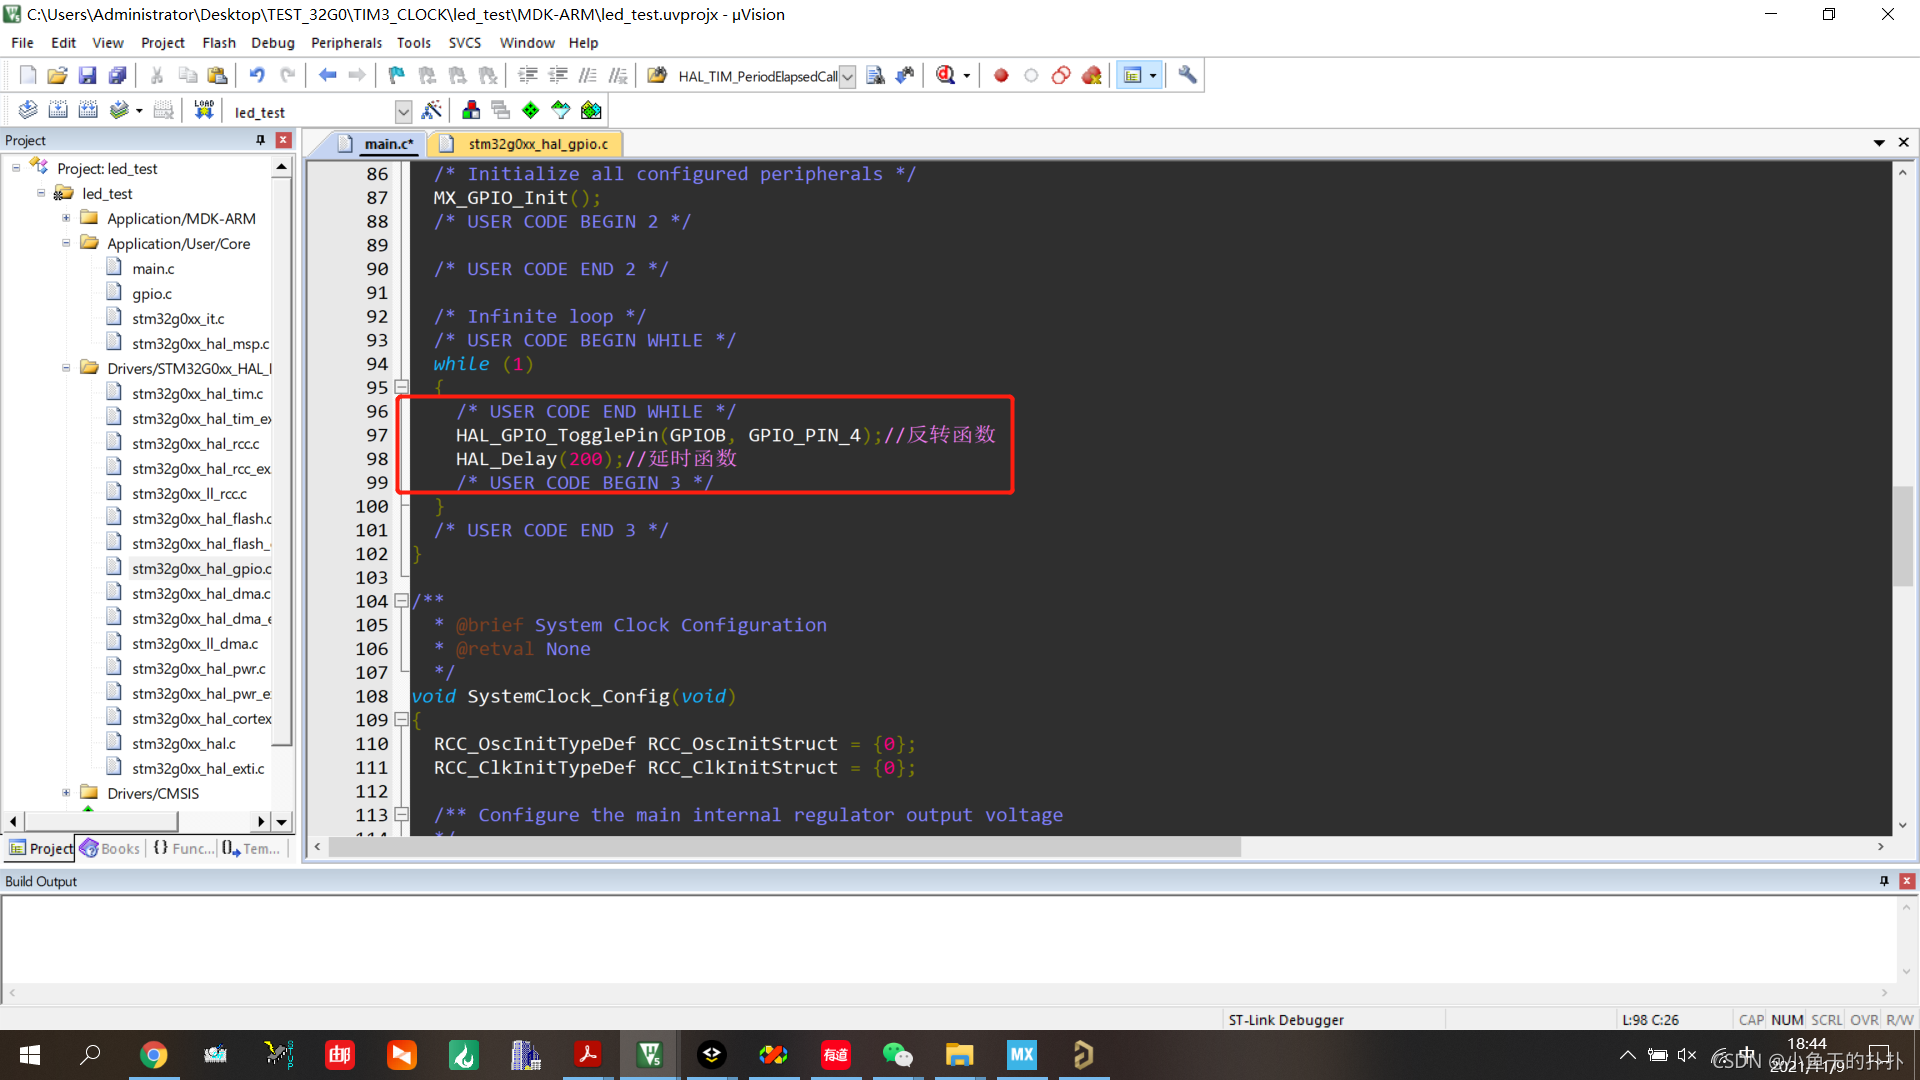Start debug session magnifier icon
1920x1080 pixels.
pos(945,75)
